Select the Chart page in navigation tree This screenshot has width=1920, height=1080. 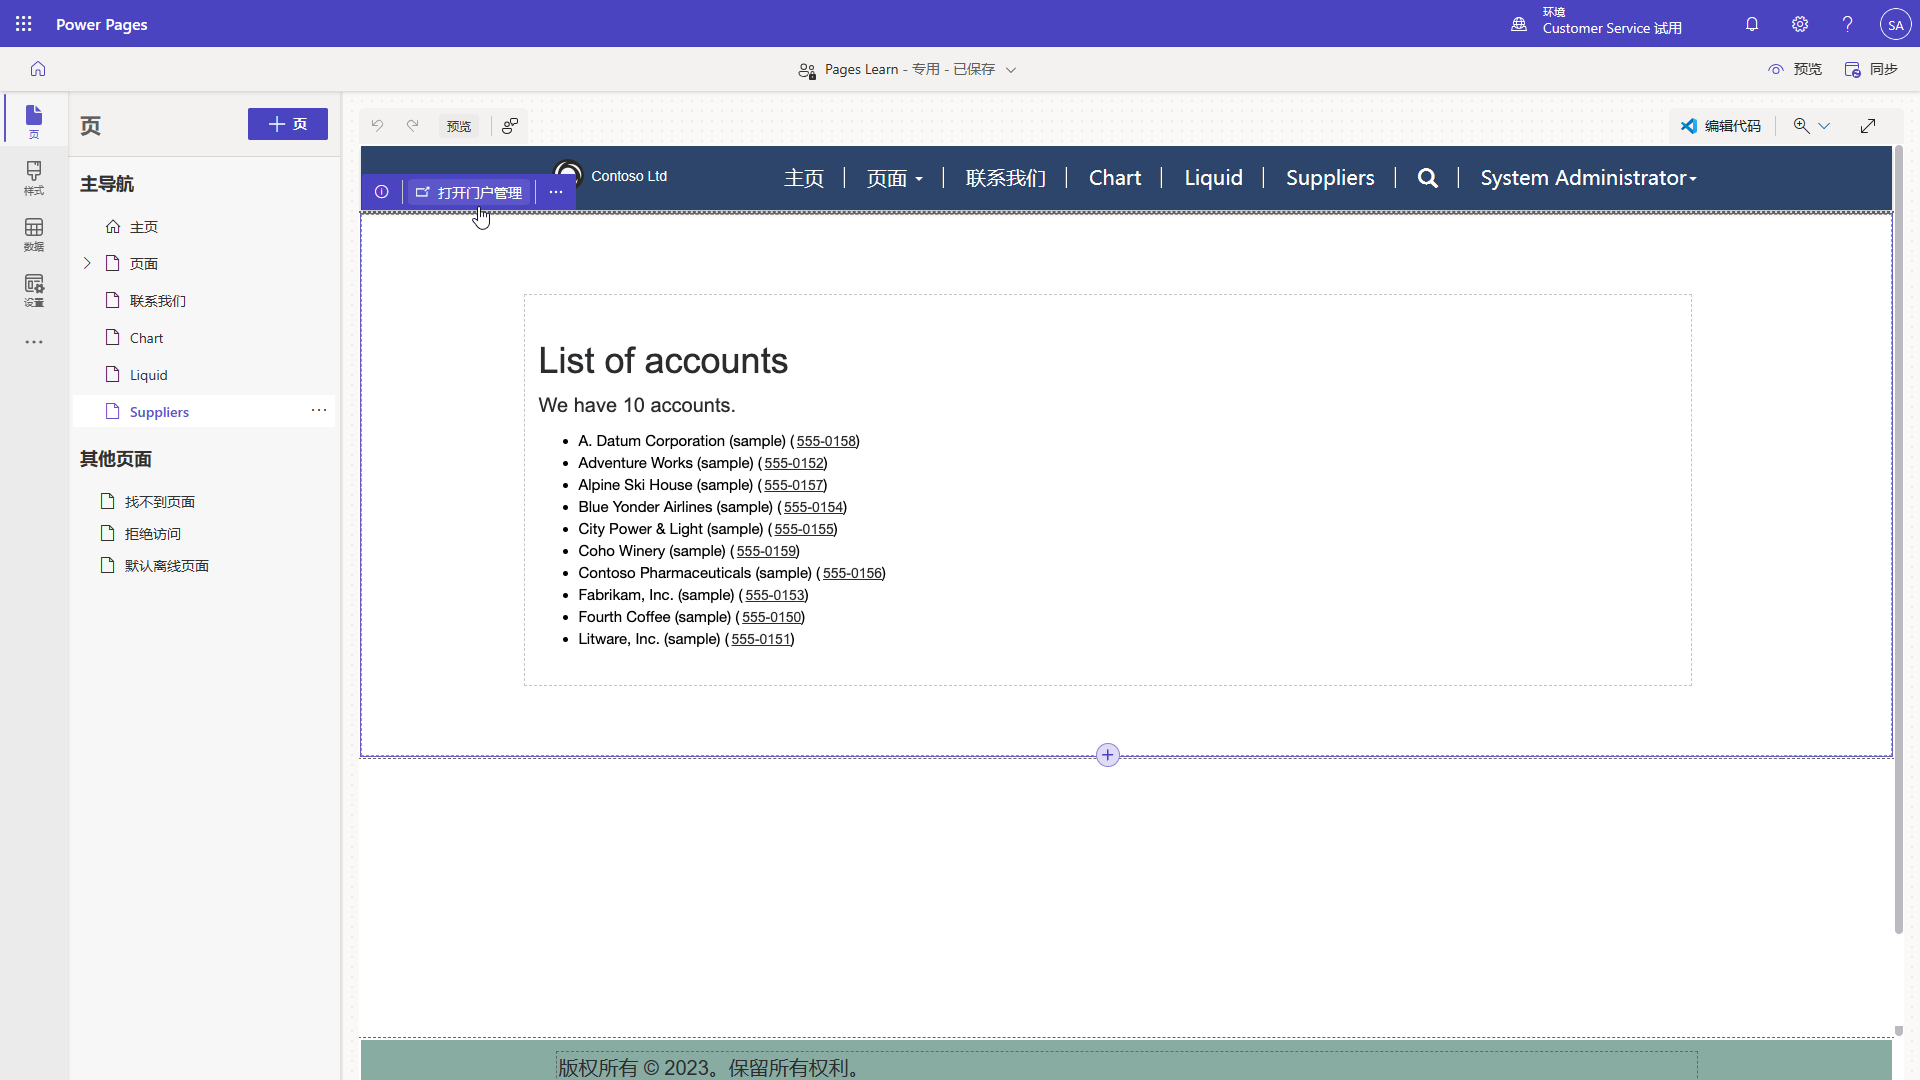point(146,338)
